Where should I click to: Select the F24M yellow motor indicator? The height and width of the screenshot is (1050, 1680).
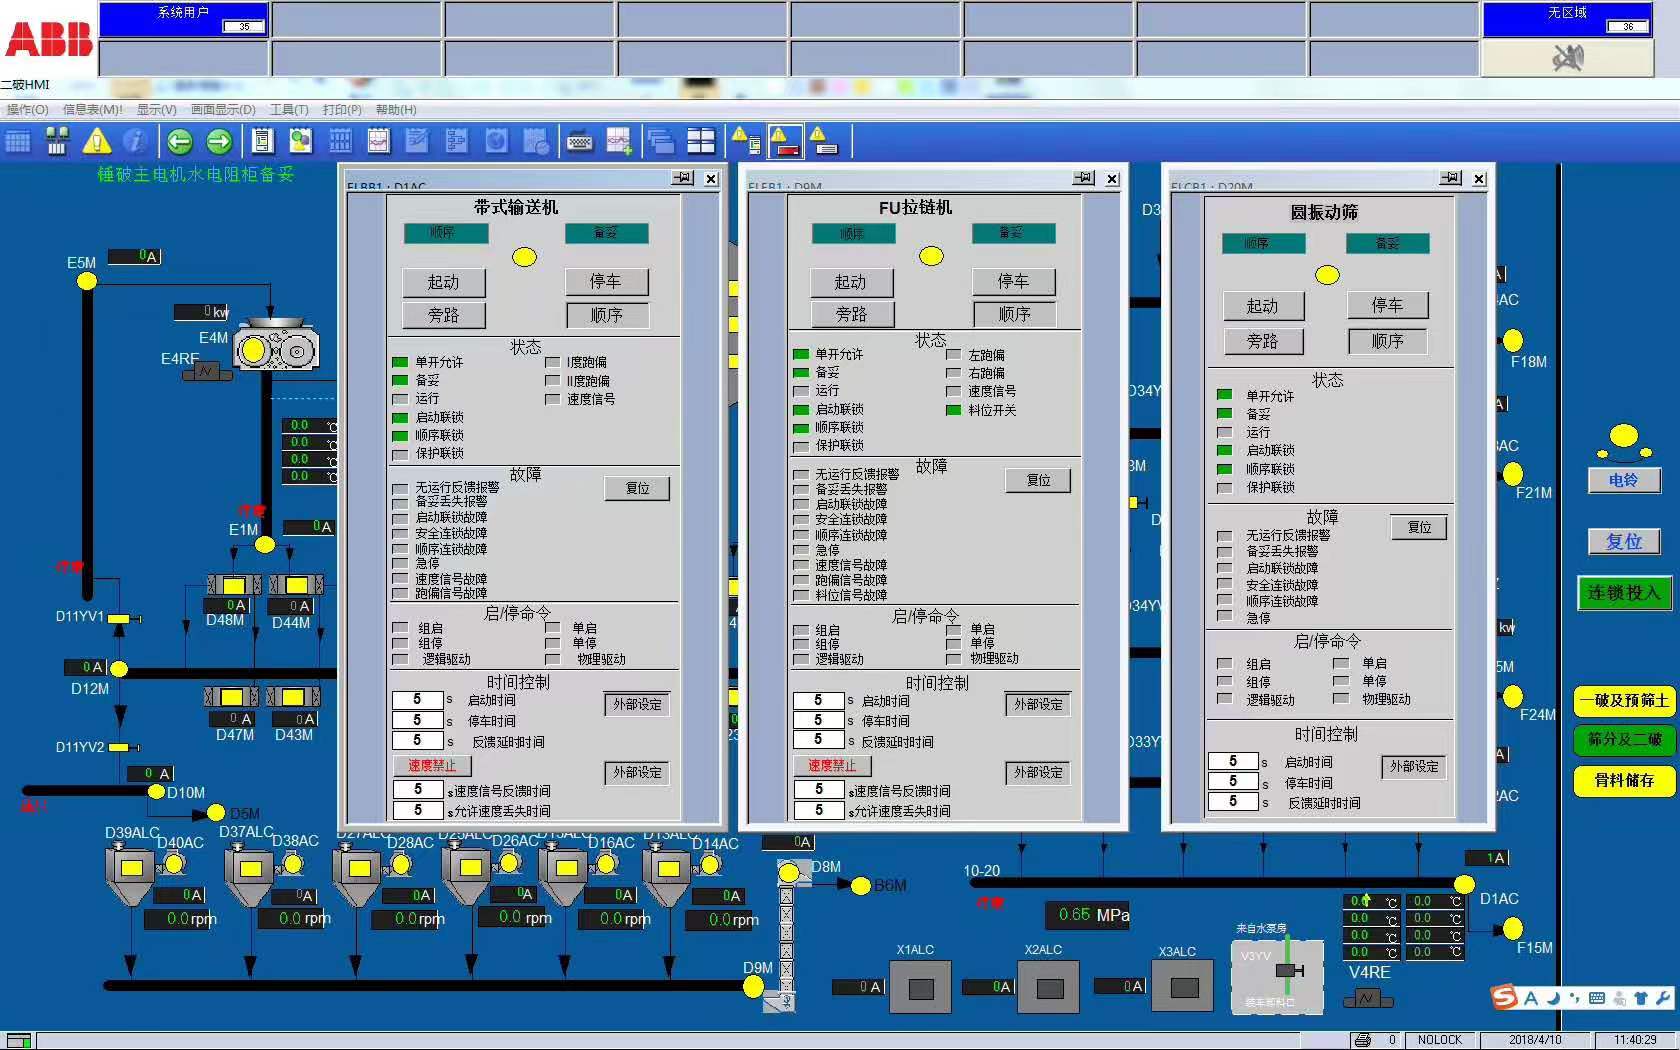point(1513,696)
